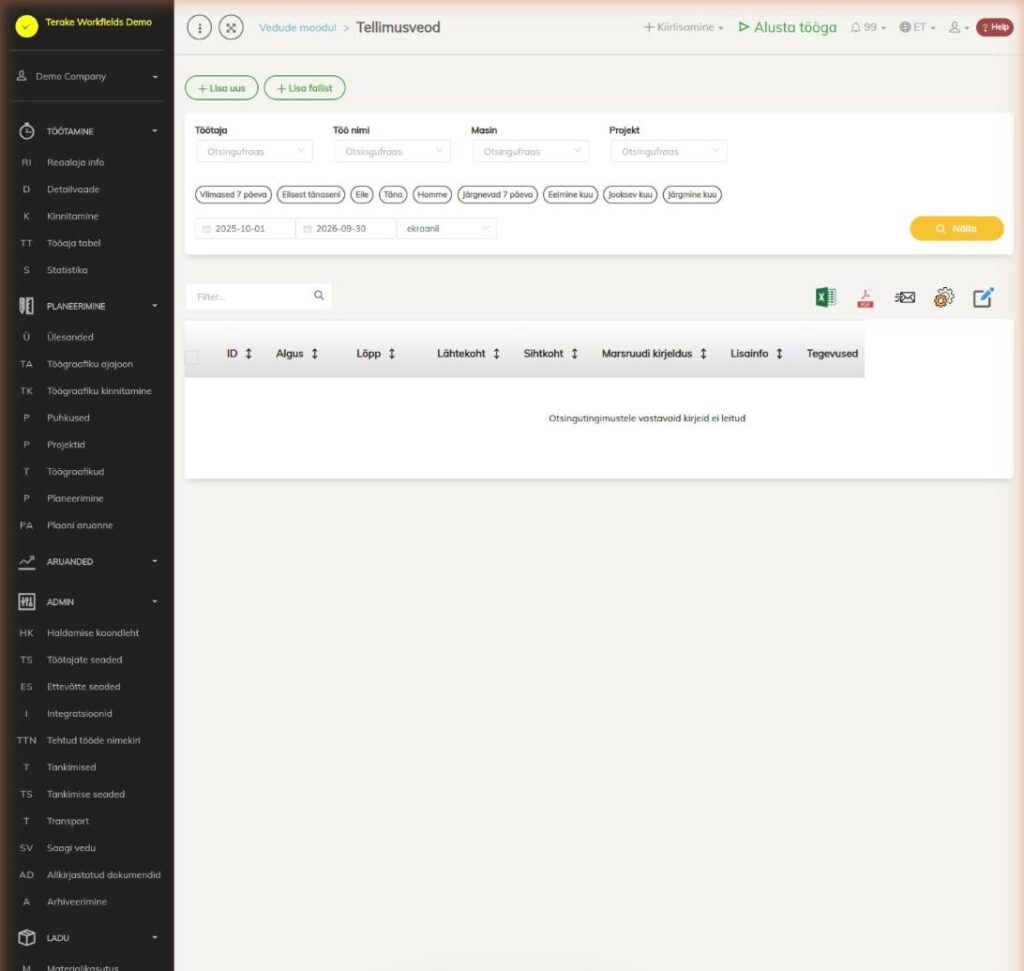Open the Töötaja dropdown
This screenshot has width=1024, height=971.
(x=254, y=151)
